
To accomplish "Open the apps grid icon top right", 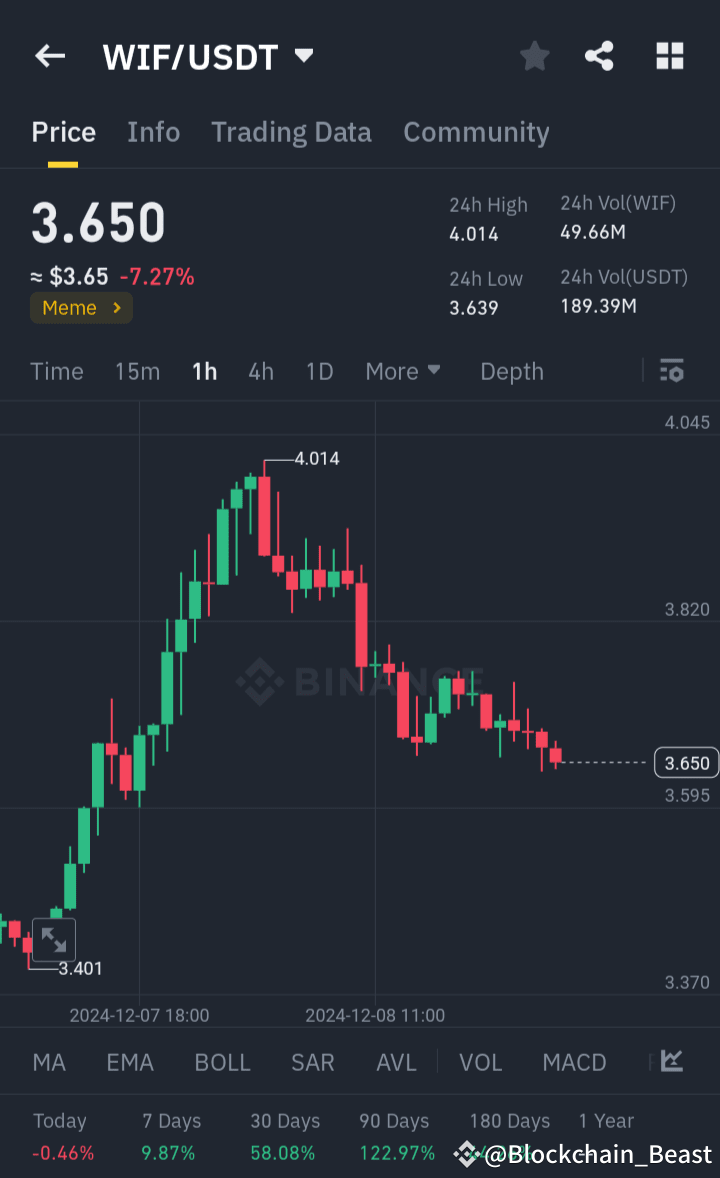I will [668, 56].
